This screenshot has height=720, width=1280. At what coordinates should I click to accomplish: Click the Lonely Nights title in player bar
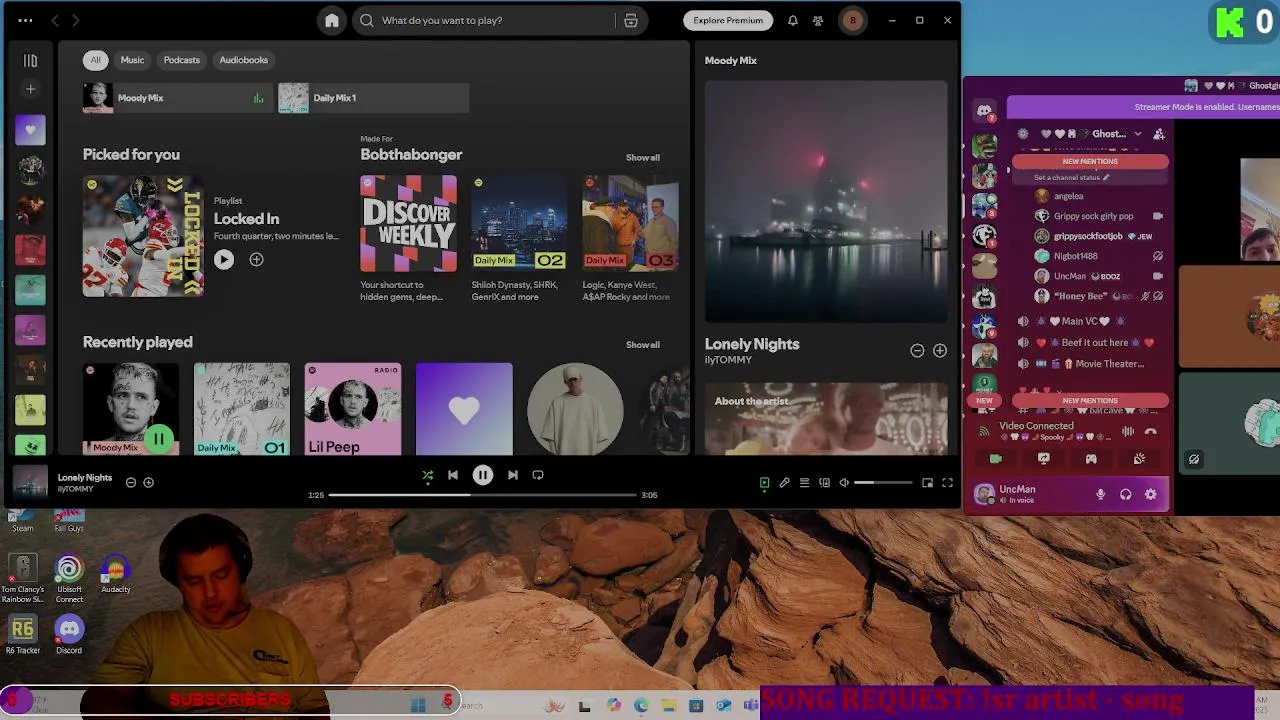point(85,477)
